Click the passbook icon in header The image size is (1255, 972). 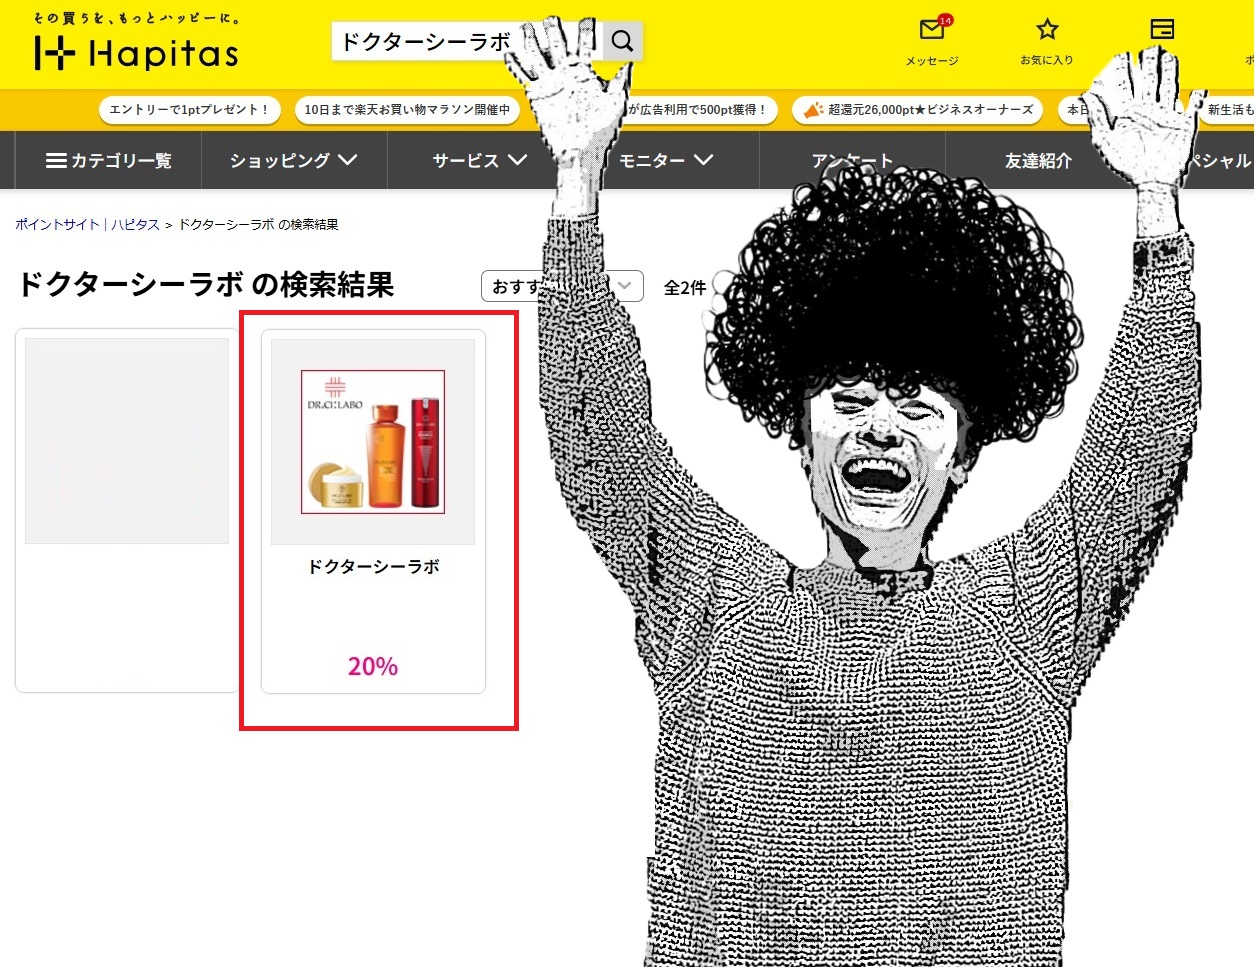click(1162, 30)
